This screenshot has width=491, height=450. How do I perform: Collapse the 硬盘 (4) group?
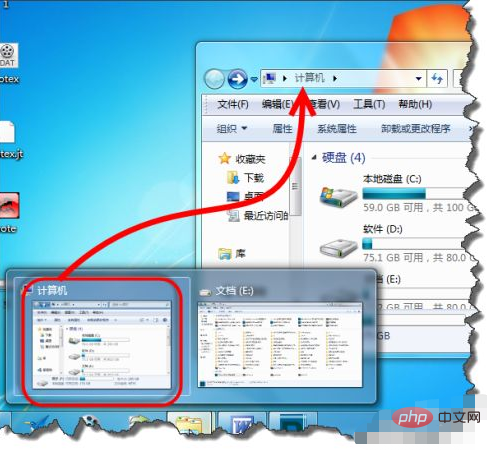coord(314,157)
